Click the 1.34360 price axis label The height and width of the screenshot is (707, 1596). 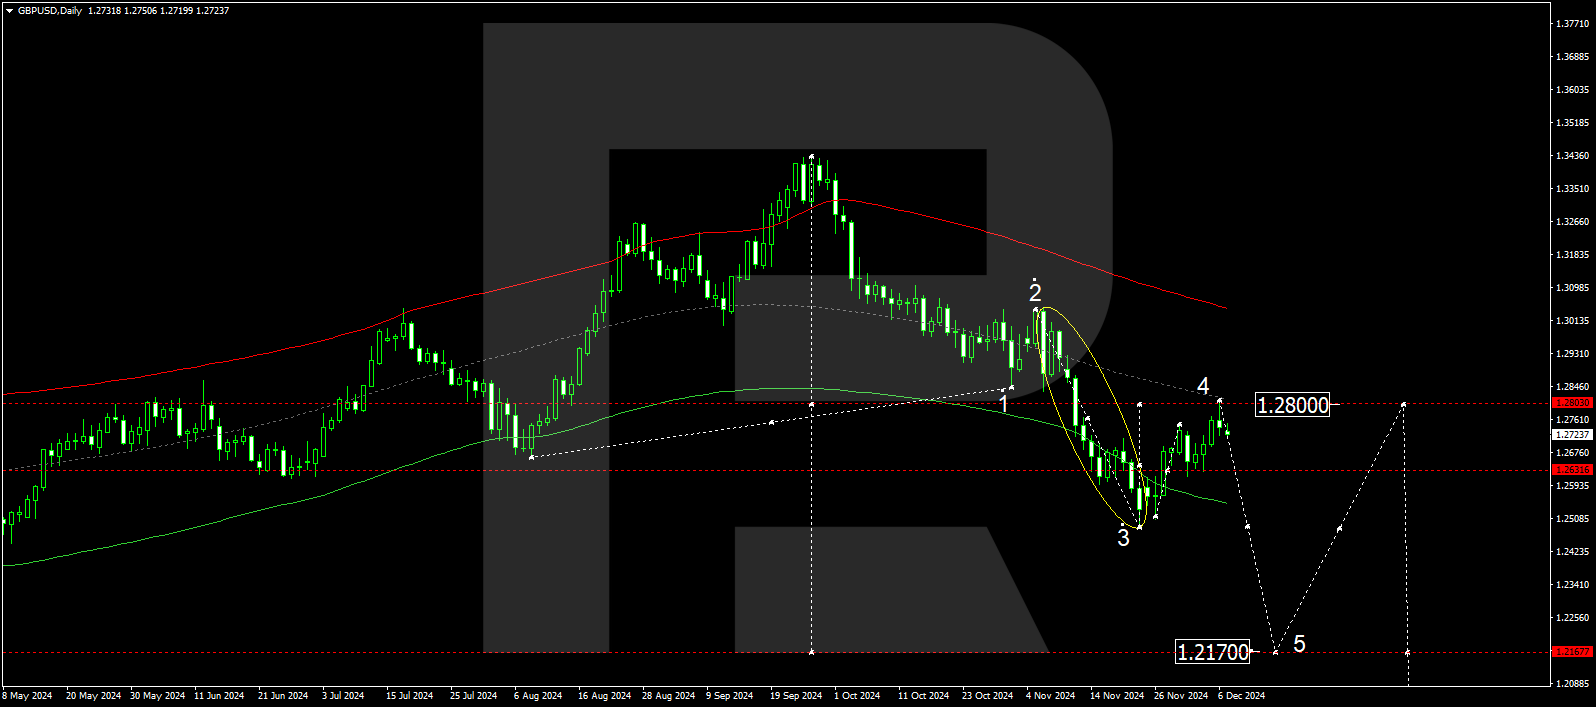click(1573, 156)
